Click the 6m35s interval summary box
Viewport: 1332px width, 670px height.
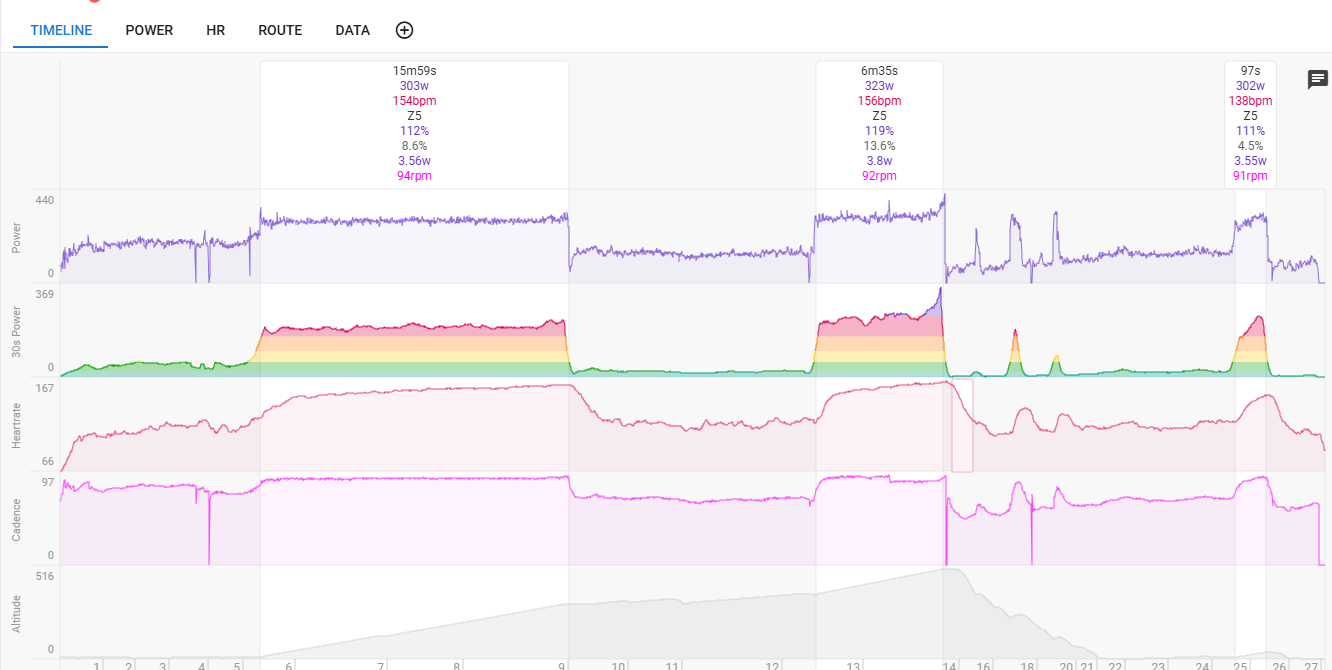[x=879, y=124]
